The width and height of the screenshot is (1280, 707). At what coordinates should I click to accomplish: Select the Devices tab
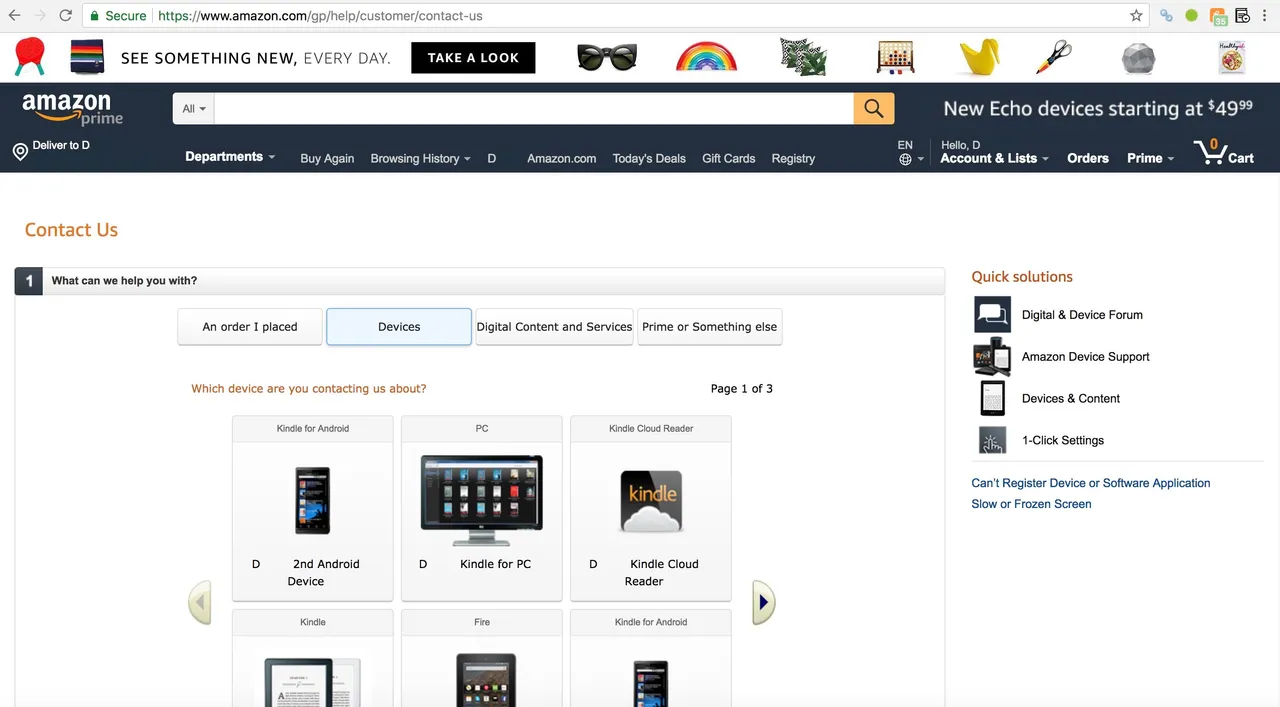399,327
